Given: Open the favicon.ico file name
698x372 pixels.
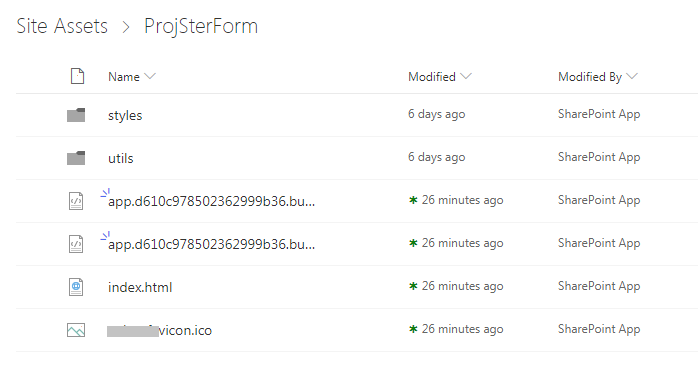Looking at the screenshot, I should pyautogui.click(x=159, y=331).
